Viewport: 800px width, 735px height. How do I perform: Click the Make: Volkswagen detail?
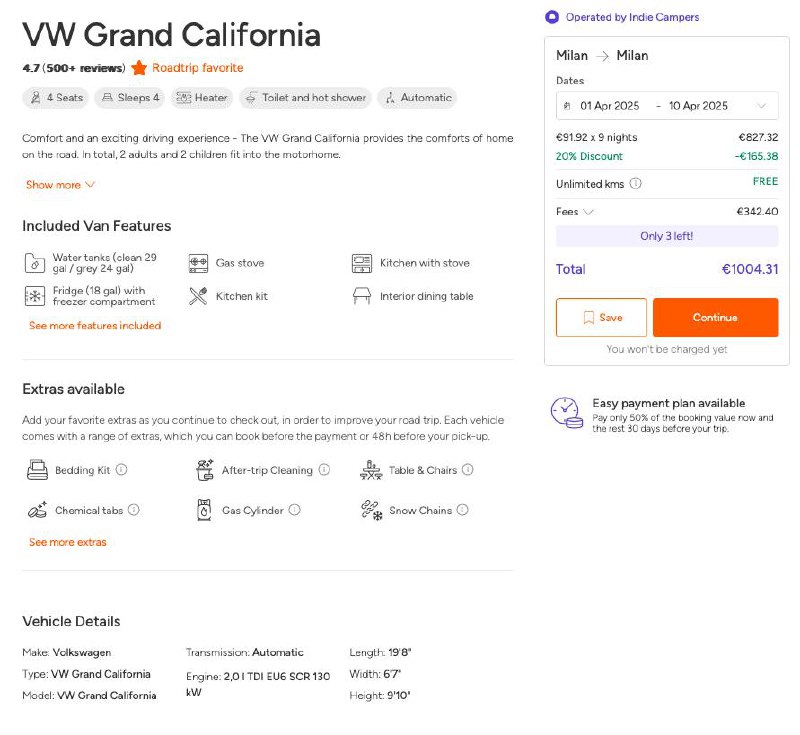[x=67, y=652]
